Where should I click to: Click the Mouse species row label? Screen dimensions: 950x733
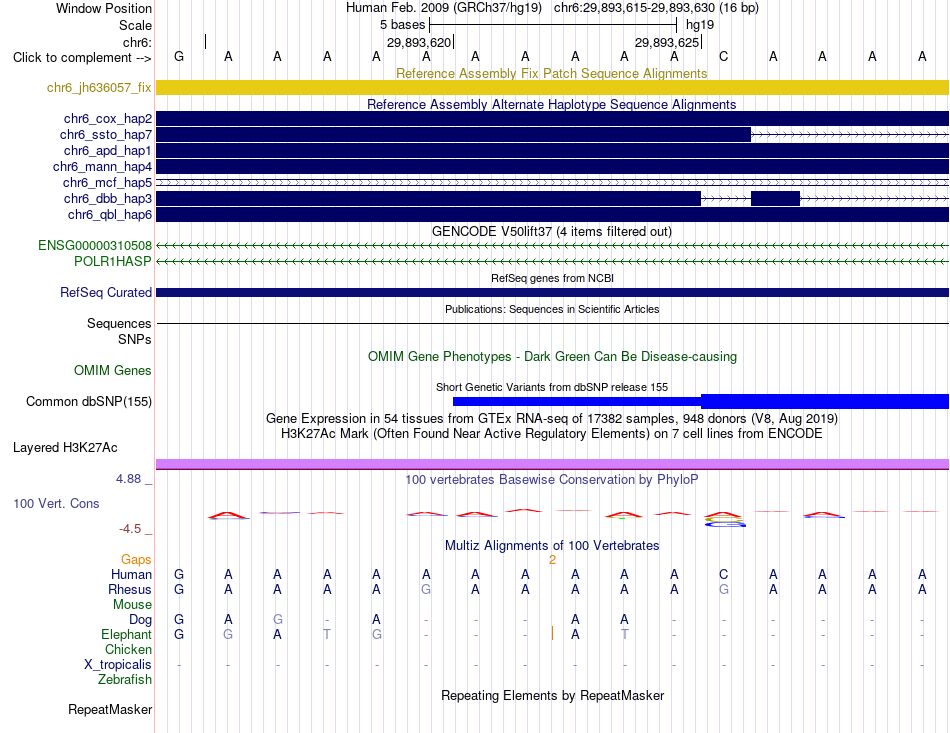[133, 605]
